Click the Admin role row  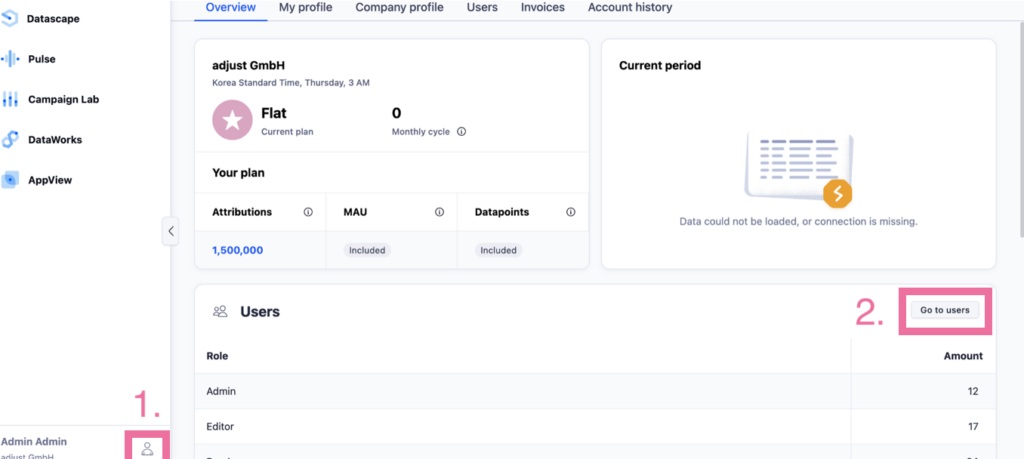tap(595, 391)
